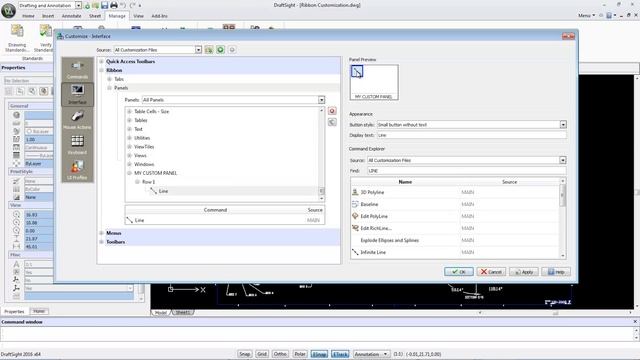640x360 pixels.
Task: Switch to the Sheet1 tab below drawing
Action: (x=182, y=313)
